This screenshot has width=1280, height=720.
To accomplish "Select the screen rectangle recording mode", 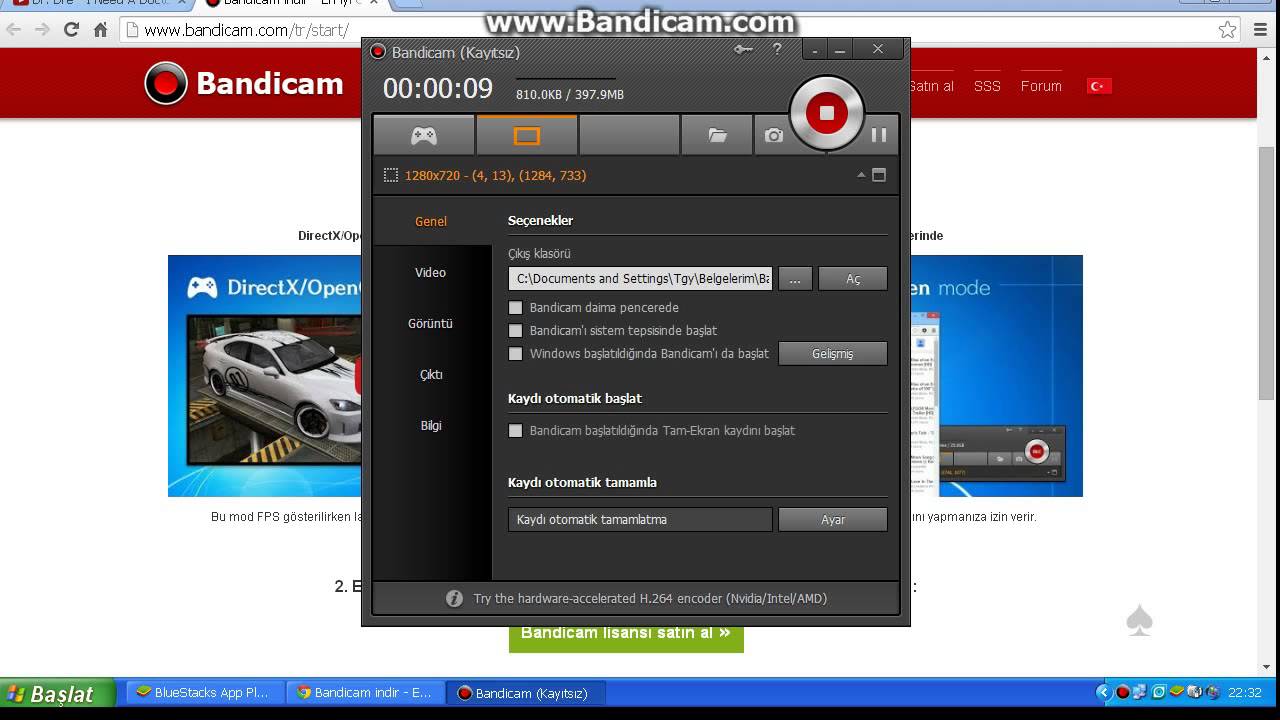I will pos(527,135).
